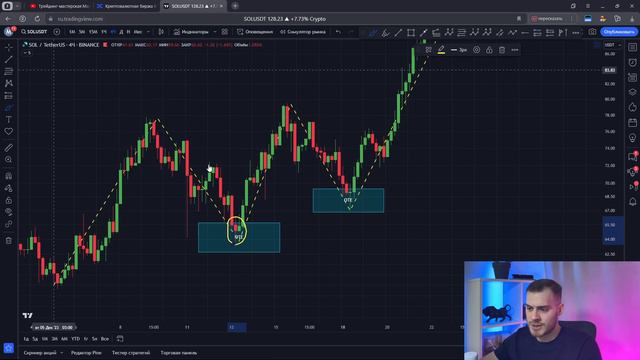Image resolution: width=640 pixels, height=360 pixels.
Task: Undo the last chart action
Action: click(x=338, y=32)
